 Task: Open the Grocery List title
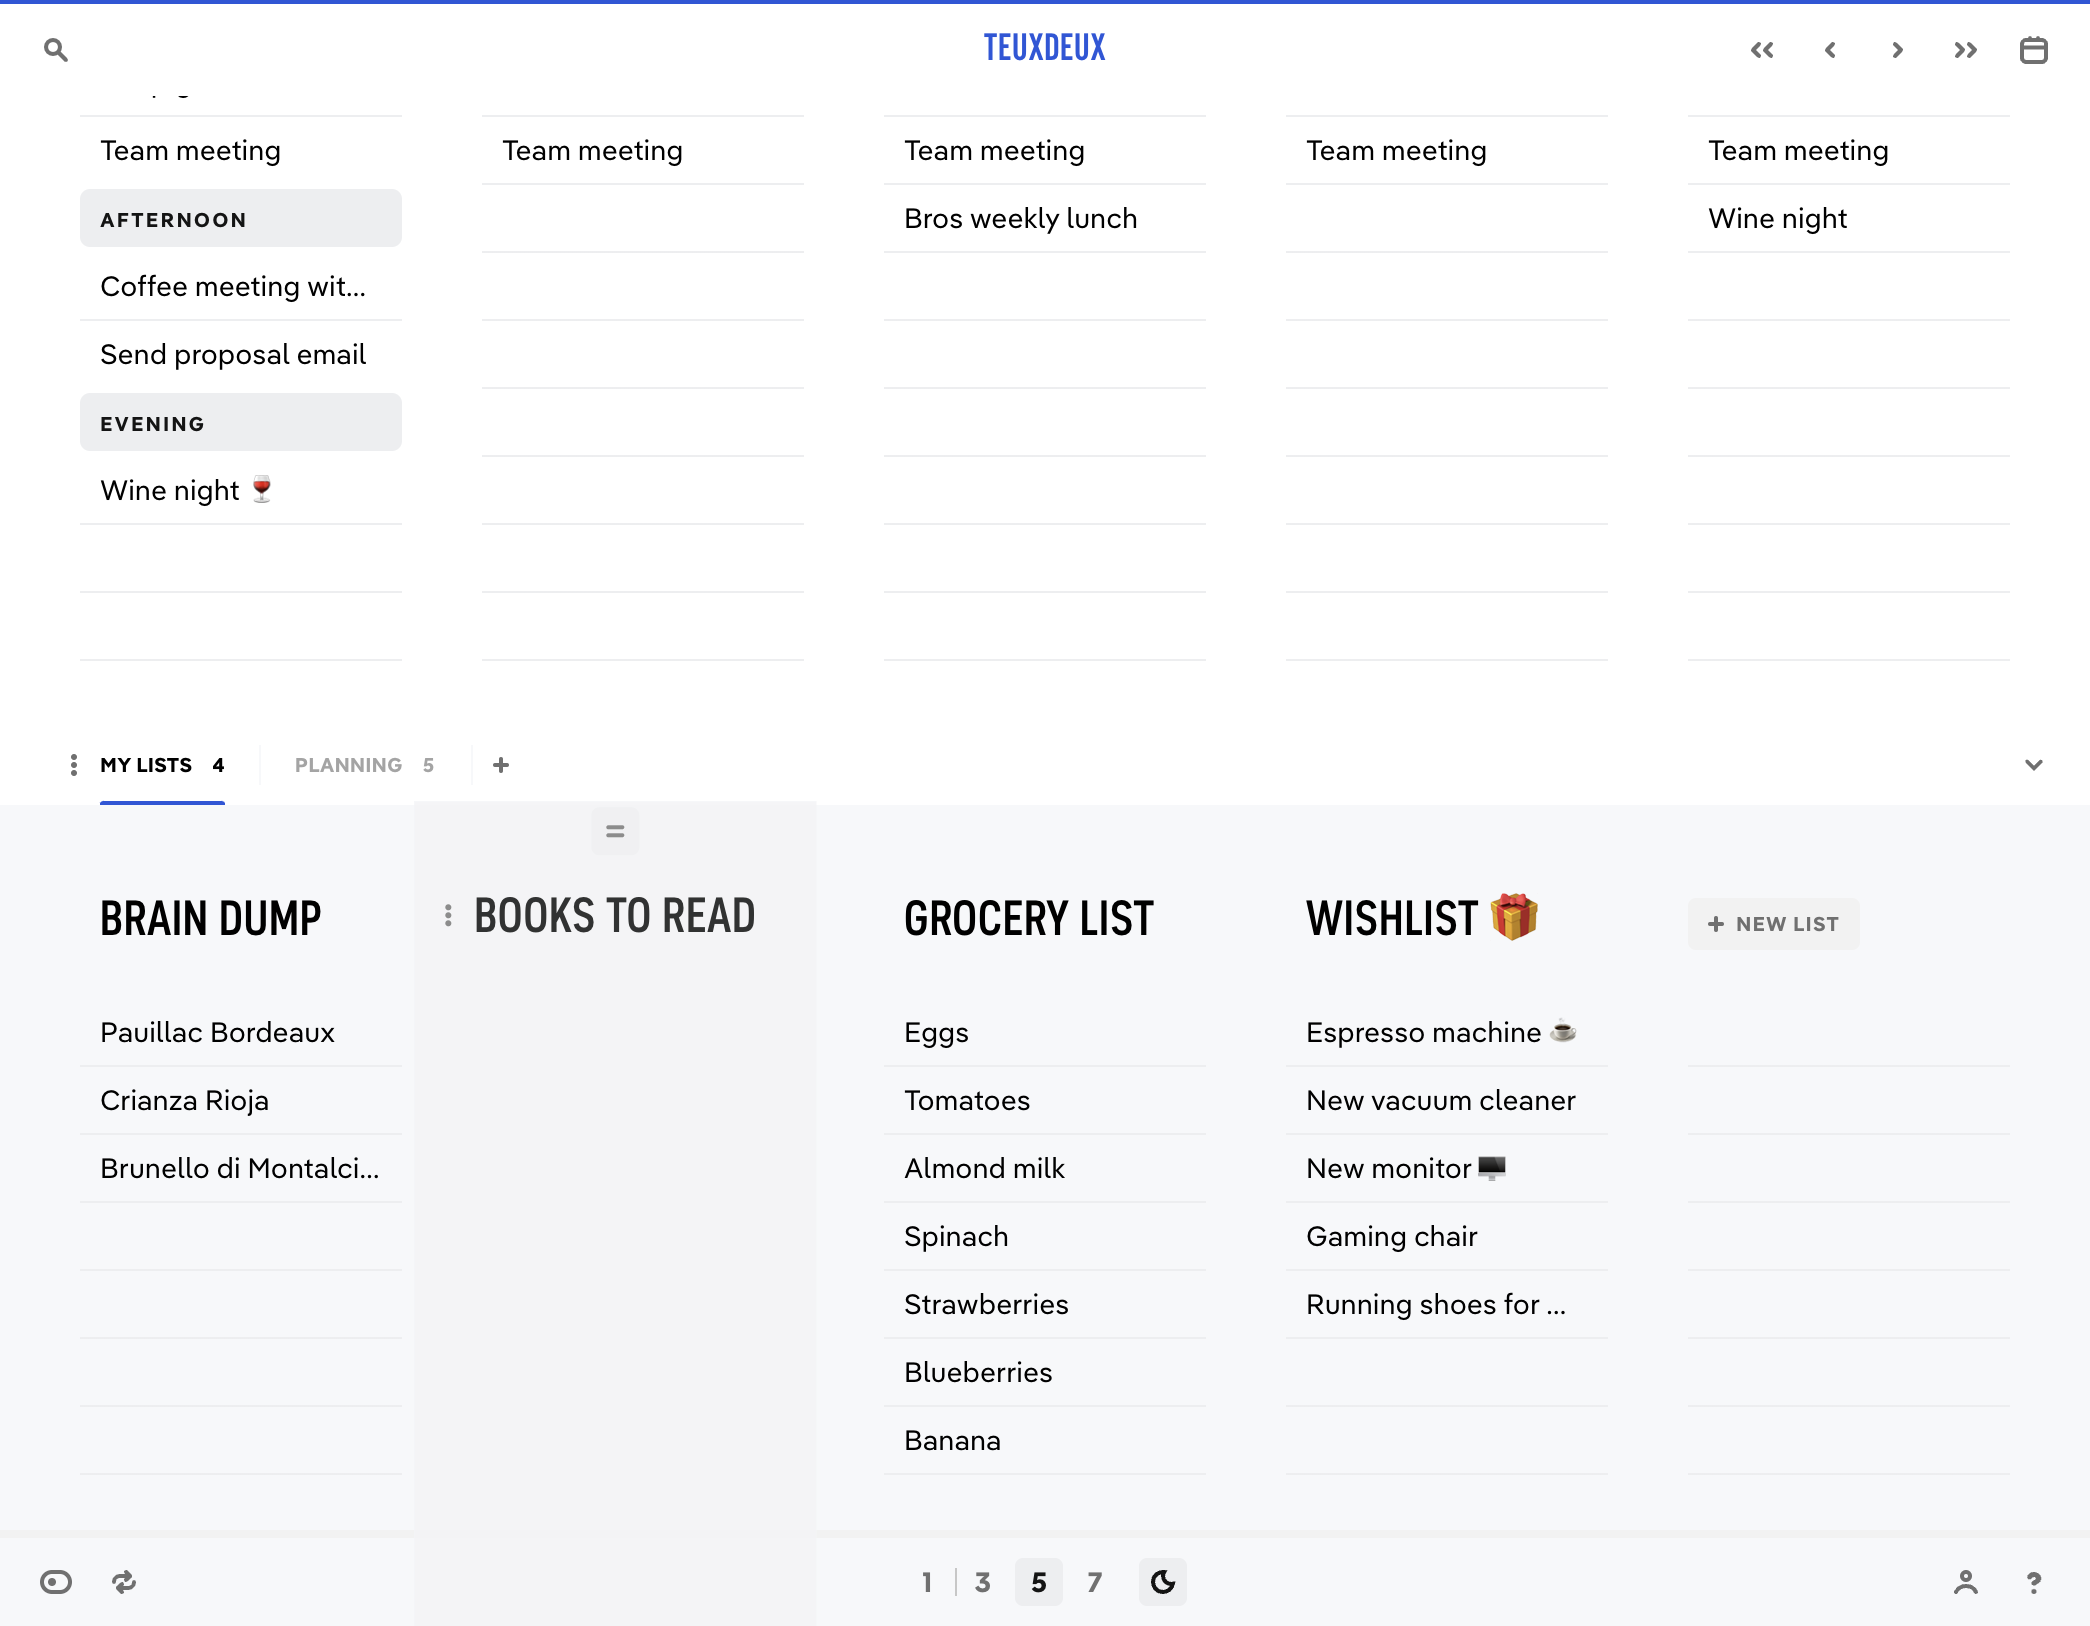point(1029,918)
